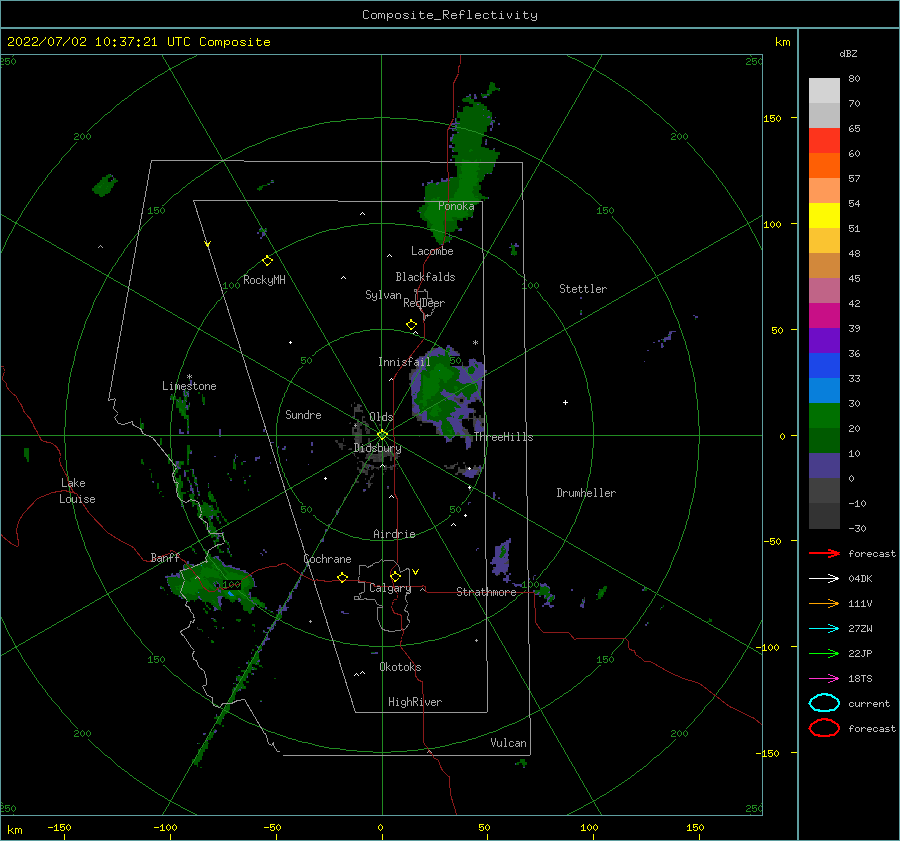Pick the blue swatch between 36 and 33
This screenshot has height=841, width=900.
click(x=824, y=366)
